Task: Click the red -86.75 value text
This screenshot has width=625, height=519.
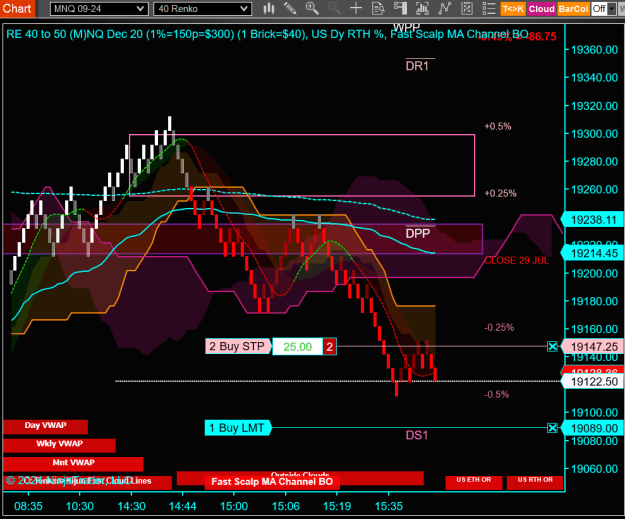Action: click(x=542, y=37)
